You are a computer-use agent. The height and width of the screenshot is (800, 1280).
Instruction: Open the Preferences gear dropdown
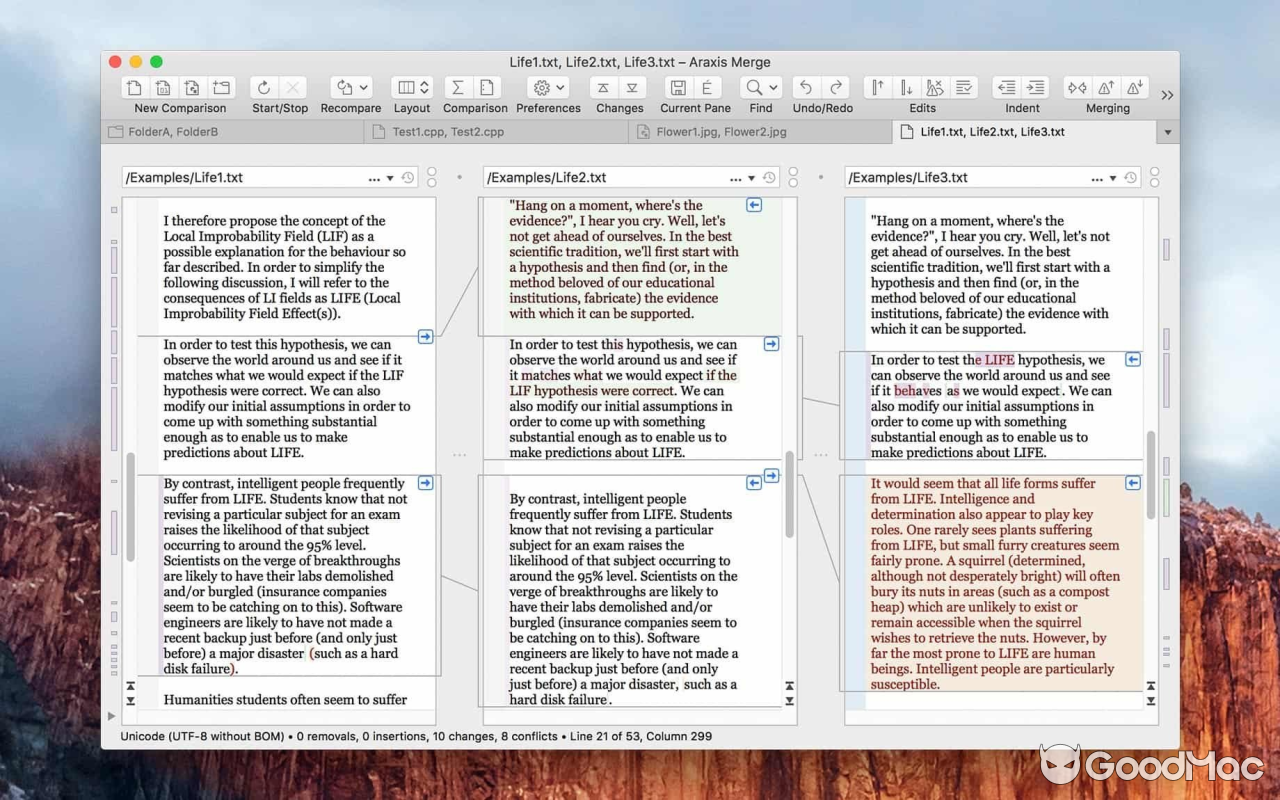548,88
